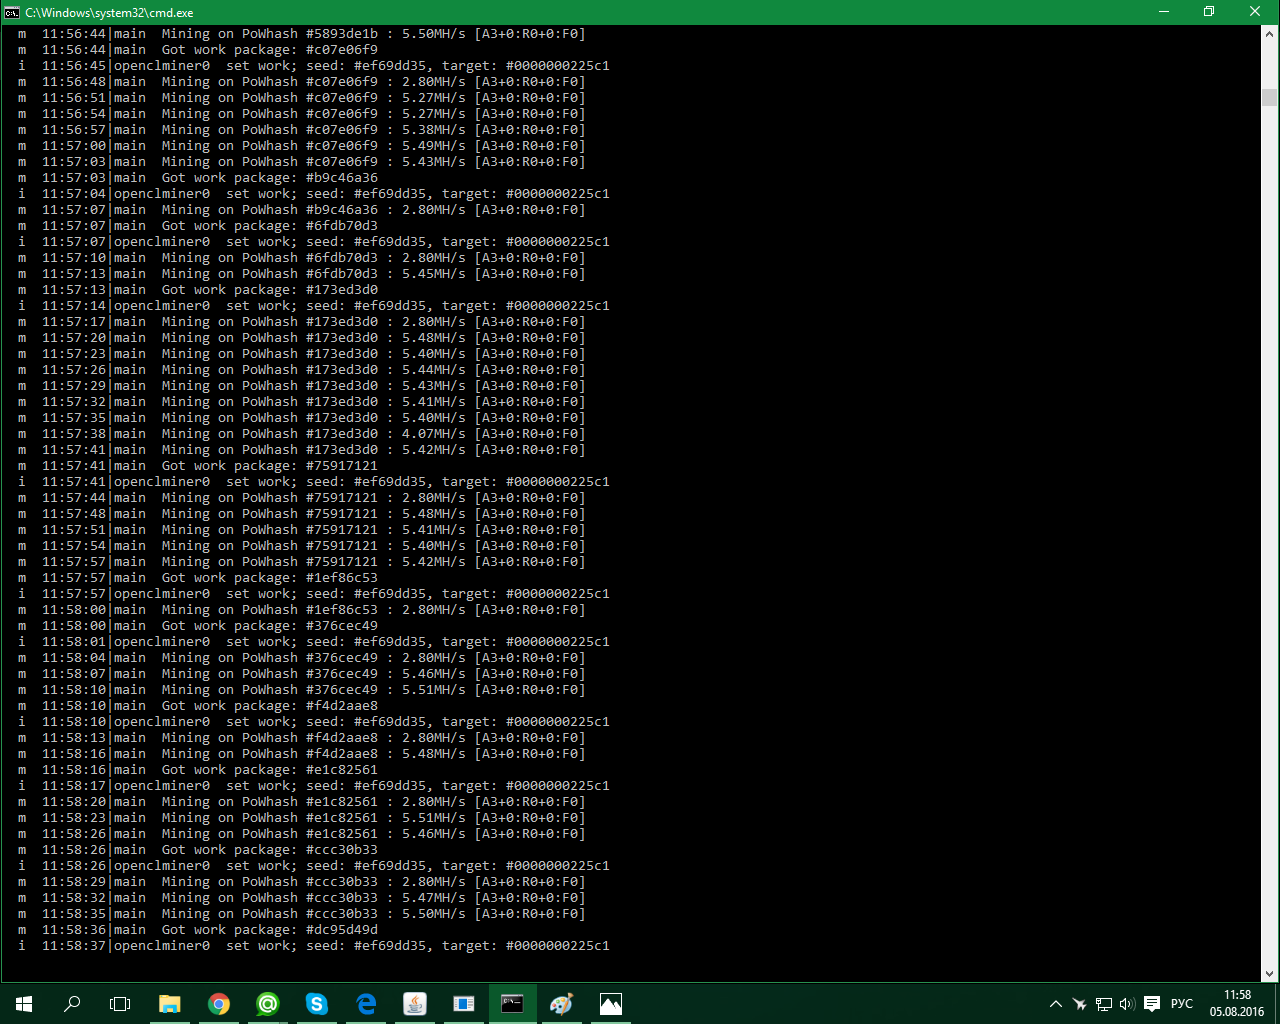Open the clock showing 11:58
This screenshot has height=1024, width=1280.
(1237, 1003)
